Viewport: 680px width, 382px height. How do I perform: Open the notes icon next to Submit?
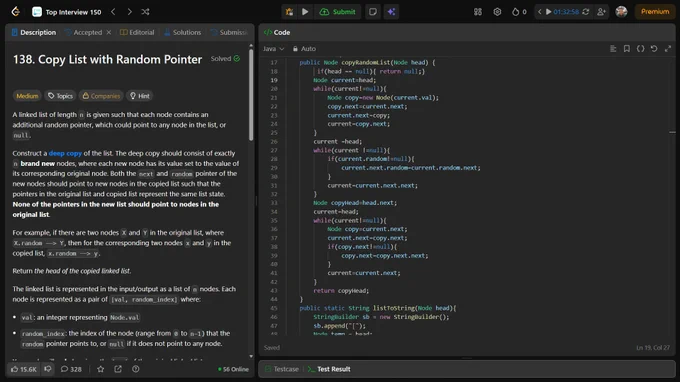[x=373, y=12]
